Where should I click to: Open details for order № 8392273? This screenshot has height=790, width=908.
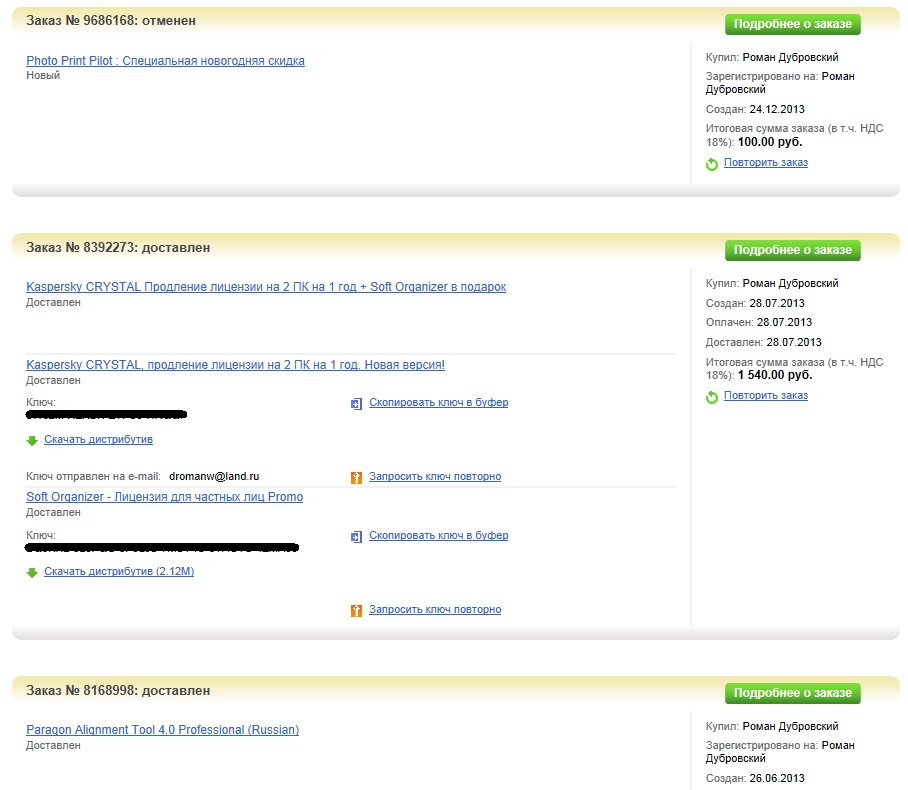792,250
